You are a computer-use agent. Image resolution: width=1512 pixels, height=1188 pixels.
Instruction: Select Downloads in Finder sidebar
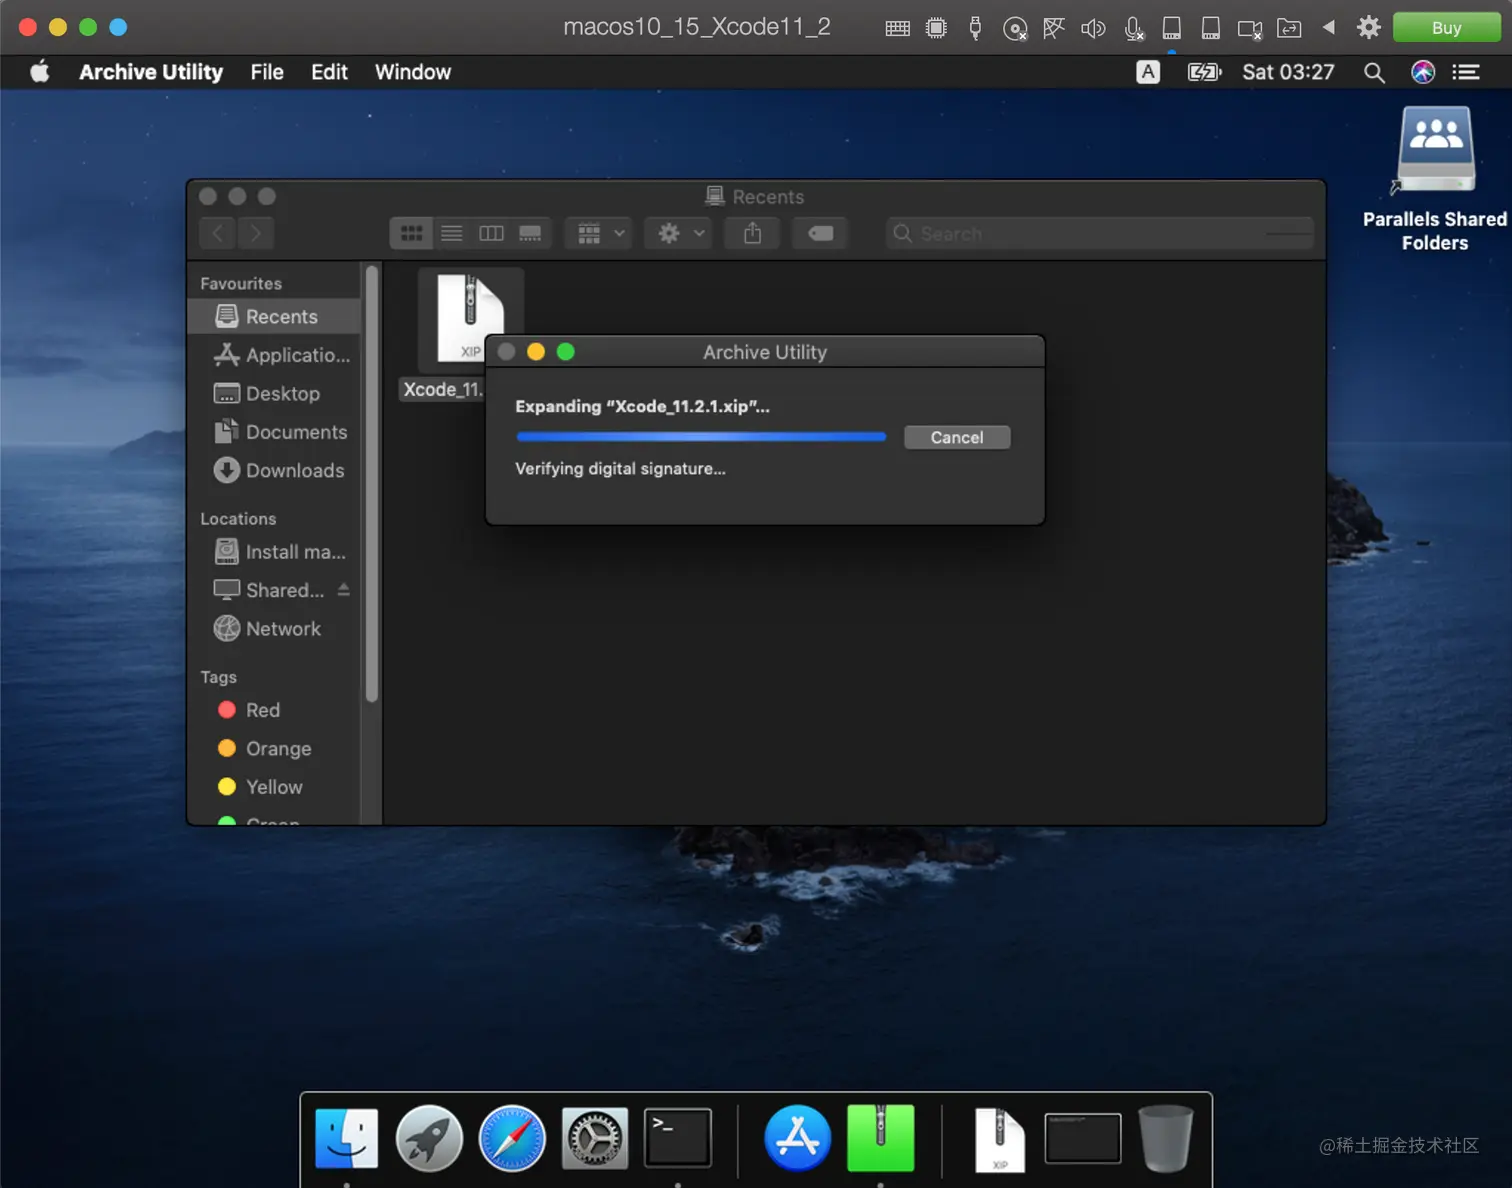click(274, 470)
